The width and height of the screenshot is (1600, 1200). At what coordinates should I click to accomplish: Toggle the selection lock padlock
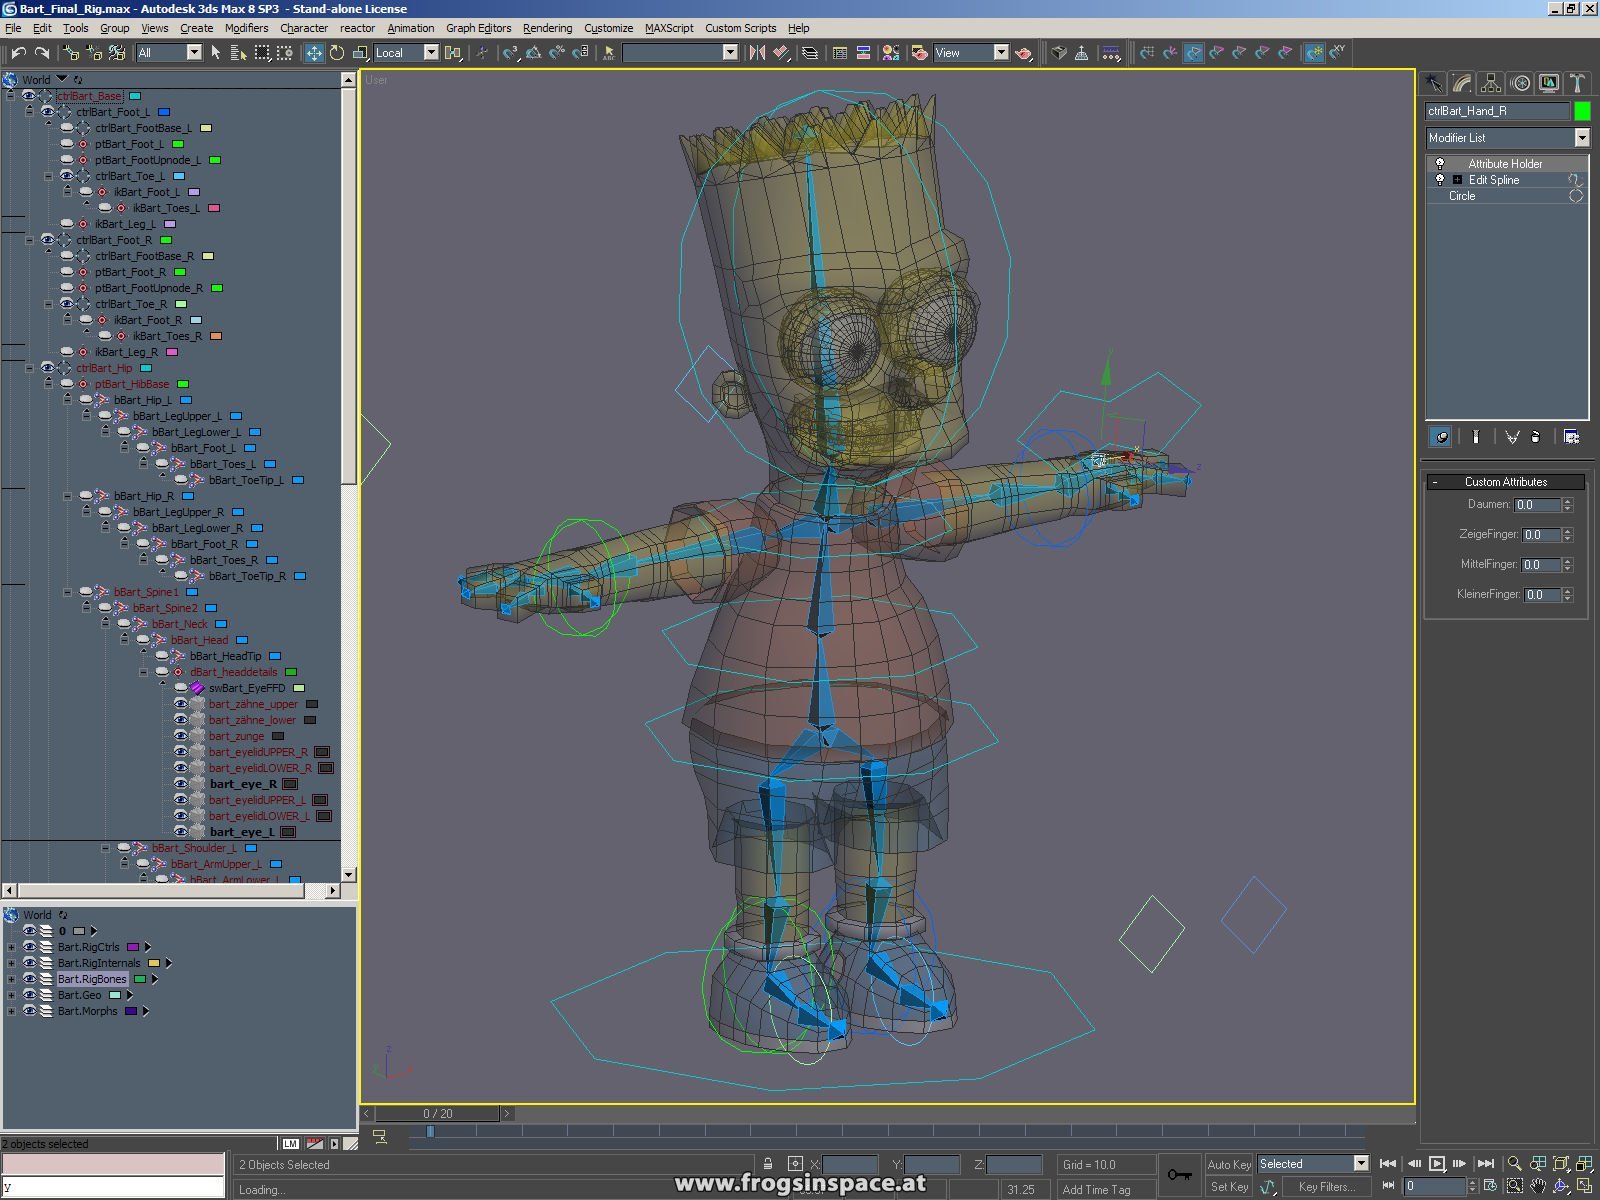tap(767, 1164)
